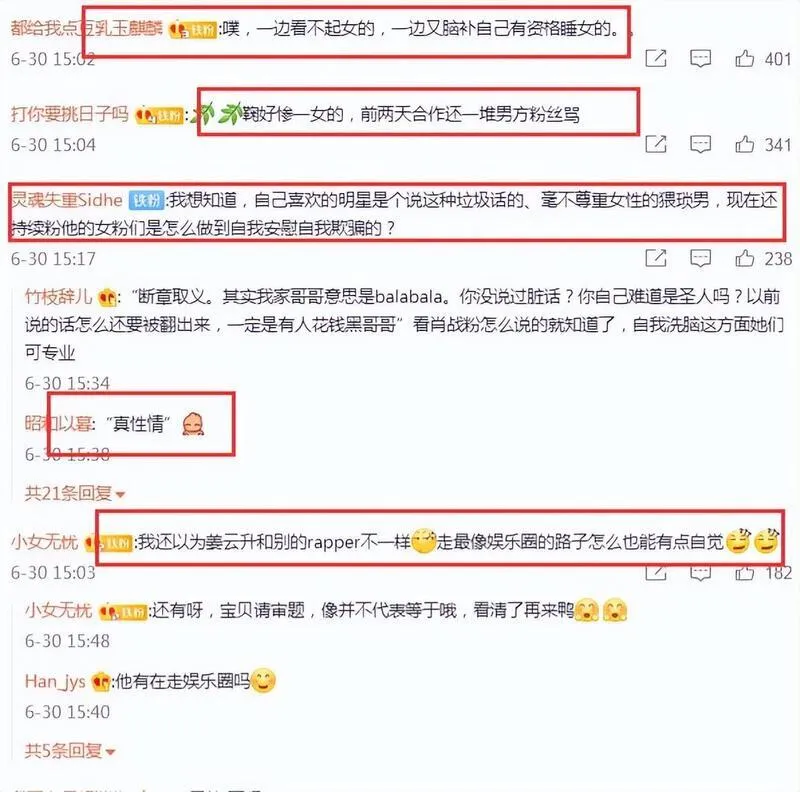Open user 灵魂失重Sidhe profile
Screen dimensions: 800x792
click(67, 200)
